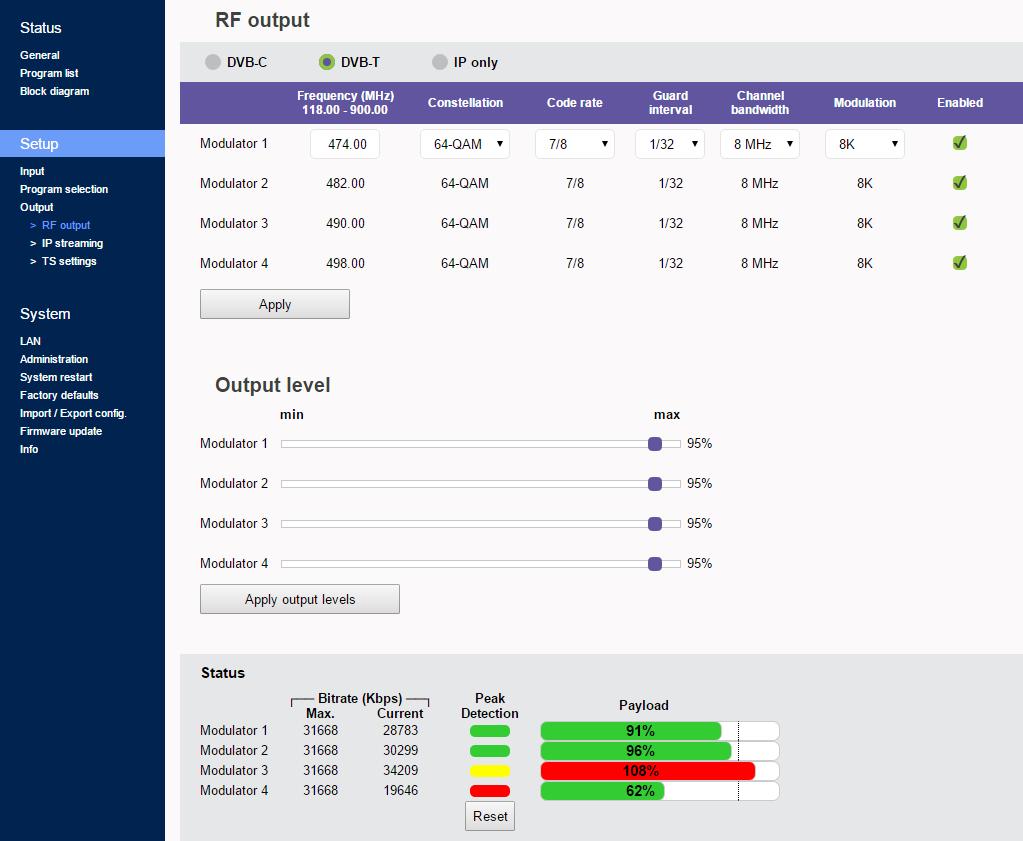Open TS settings submenu item
The image size is (1023, 841).
pyautogui.click(x=69, y=261)
